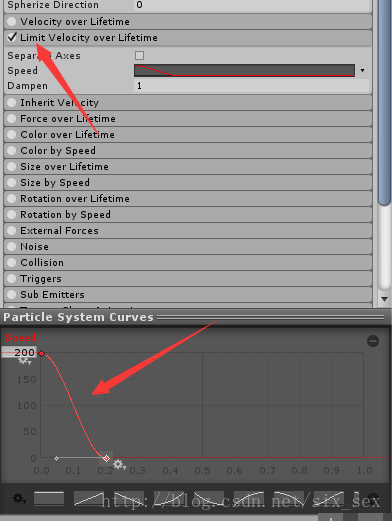
Task: Enable Sub Emitters module
Action: coord(12,294)
